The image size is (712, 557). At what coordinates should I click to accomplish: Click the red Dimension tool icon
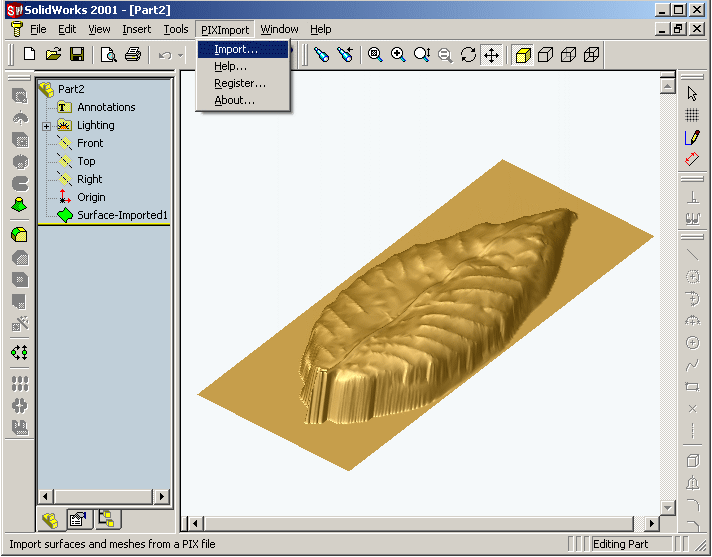click(x=692, y=159)
